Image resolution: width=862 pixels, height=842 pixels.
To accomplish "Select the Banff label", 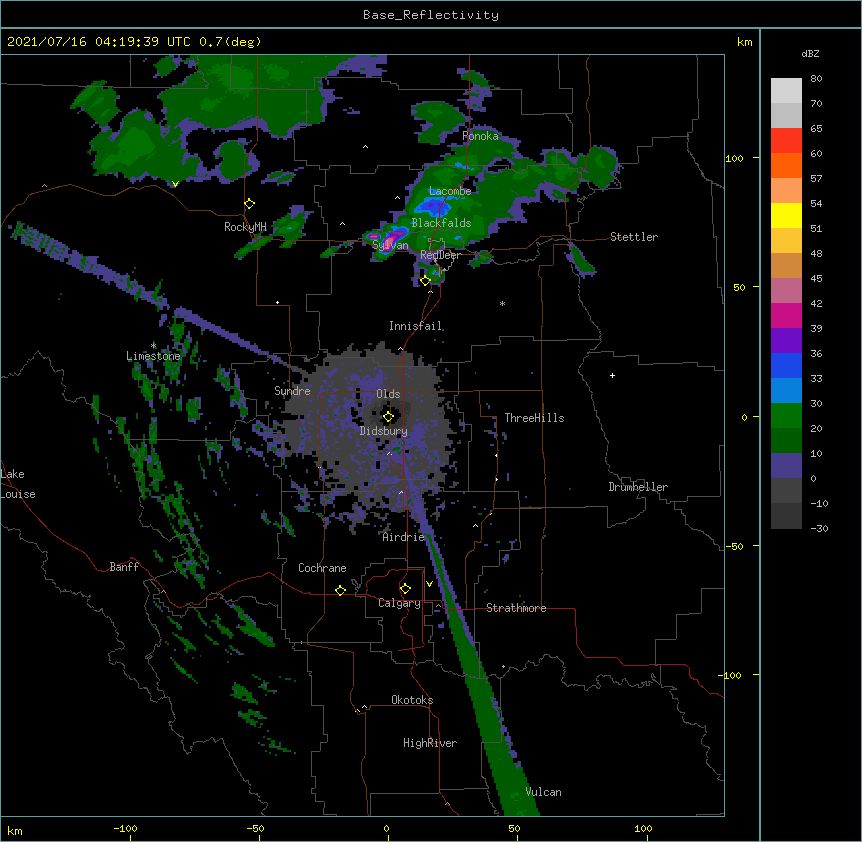I will click(124, 567).
